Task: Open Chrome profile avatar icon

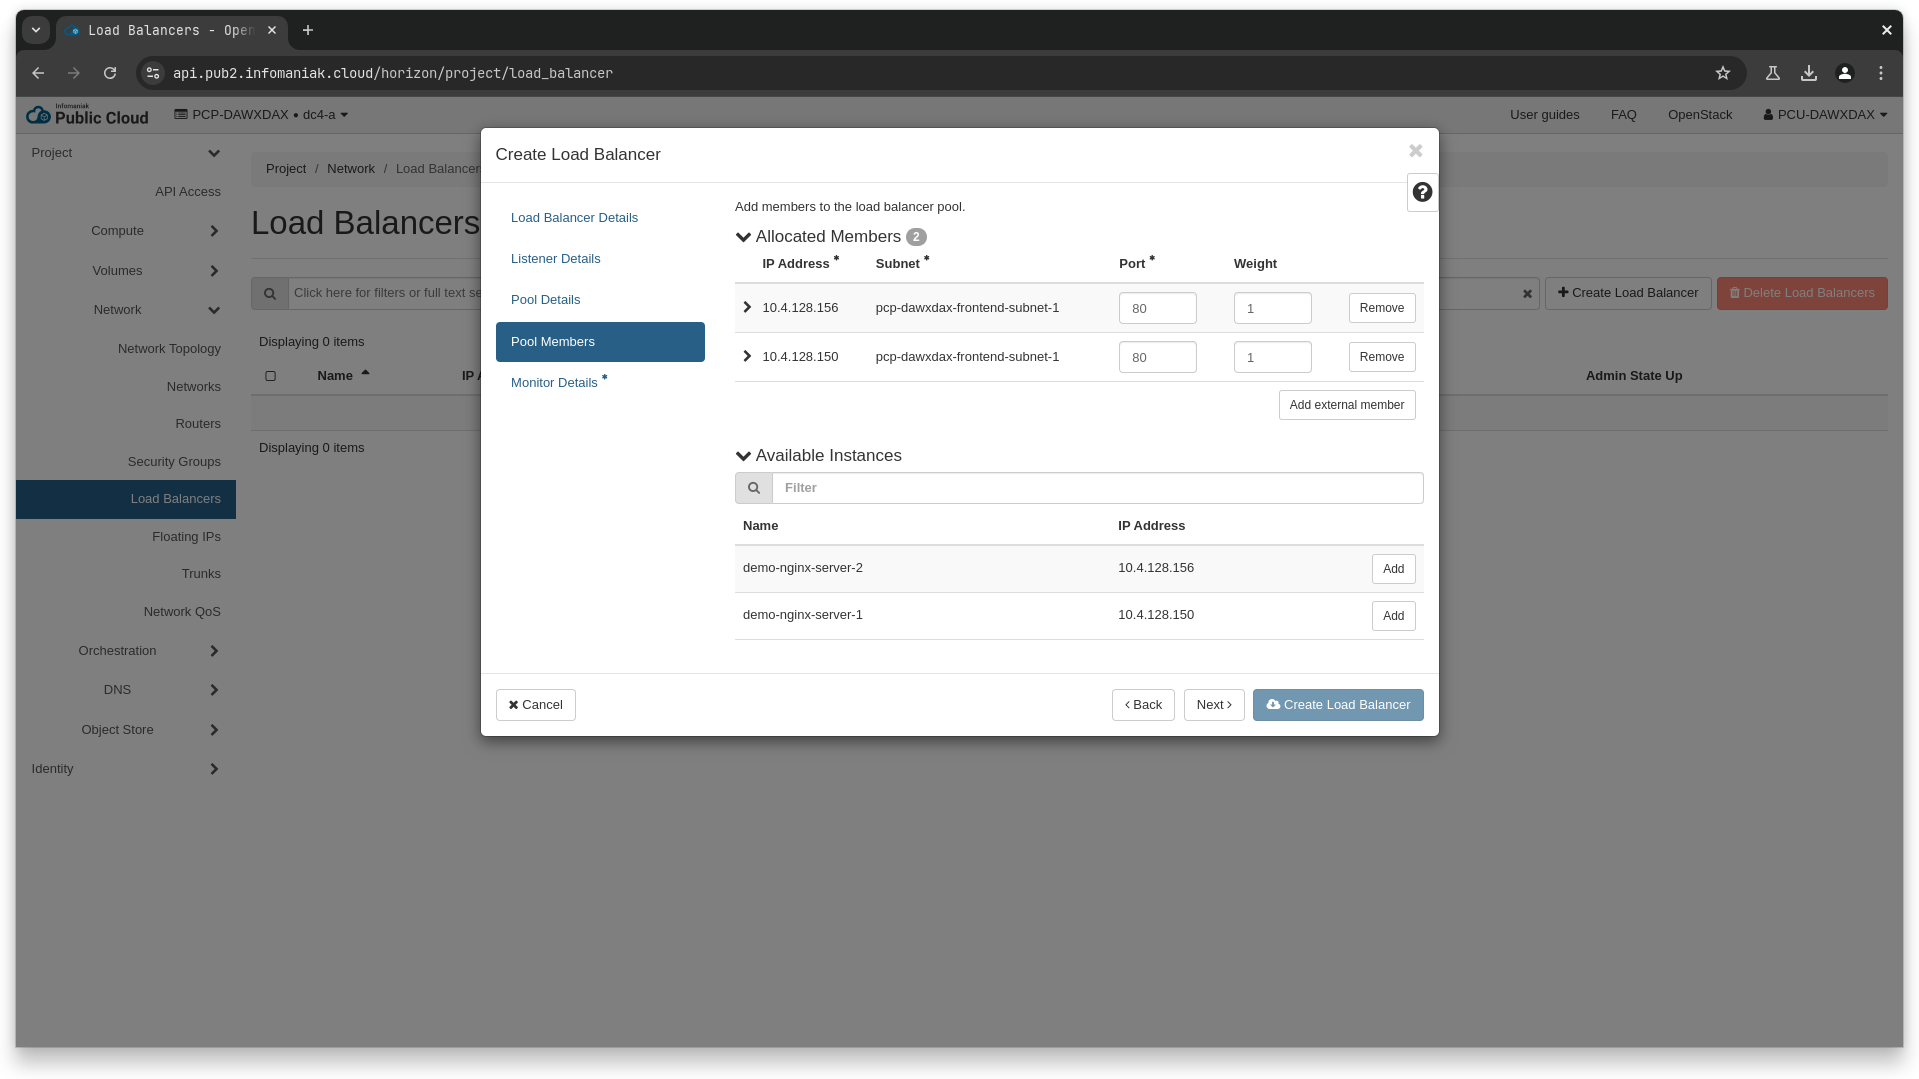Action: tap(1844, 73)
